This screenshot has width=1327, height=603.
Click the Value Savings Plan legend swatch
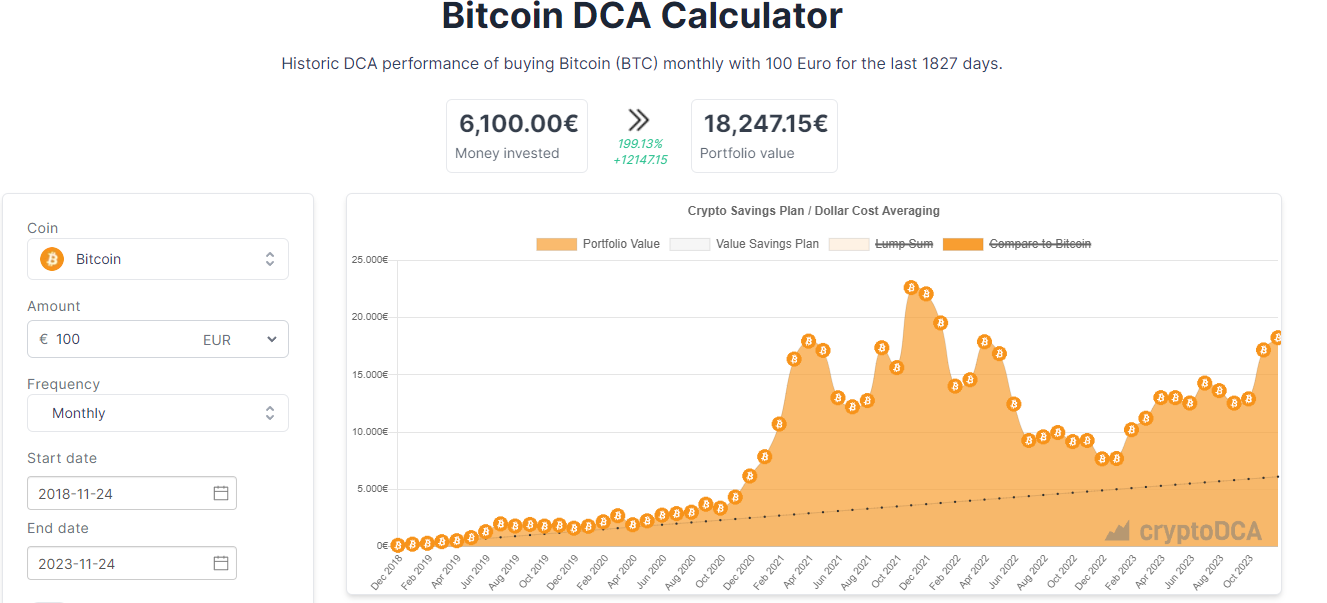click(689, 243)
